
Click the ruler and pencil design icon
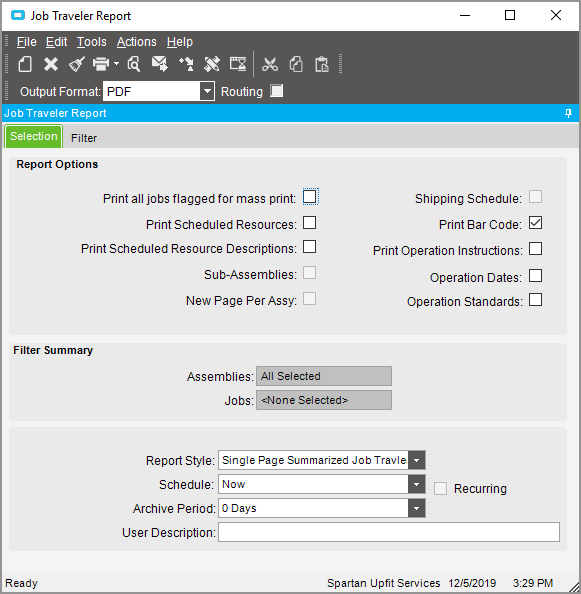[212, 64]
